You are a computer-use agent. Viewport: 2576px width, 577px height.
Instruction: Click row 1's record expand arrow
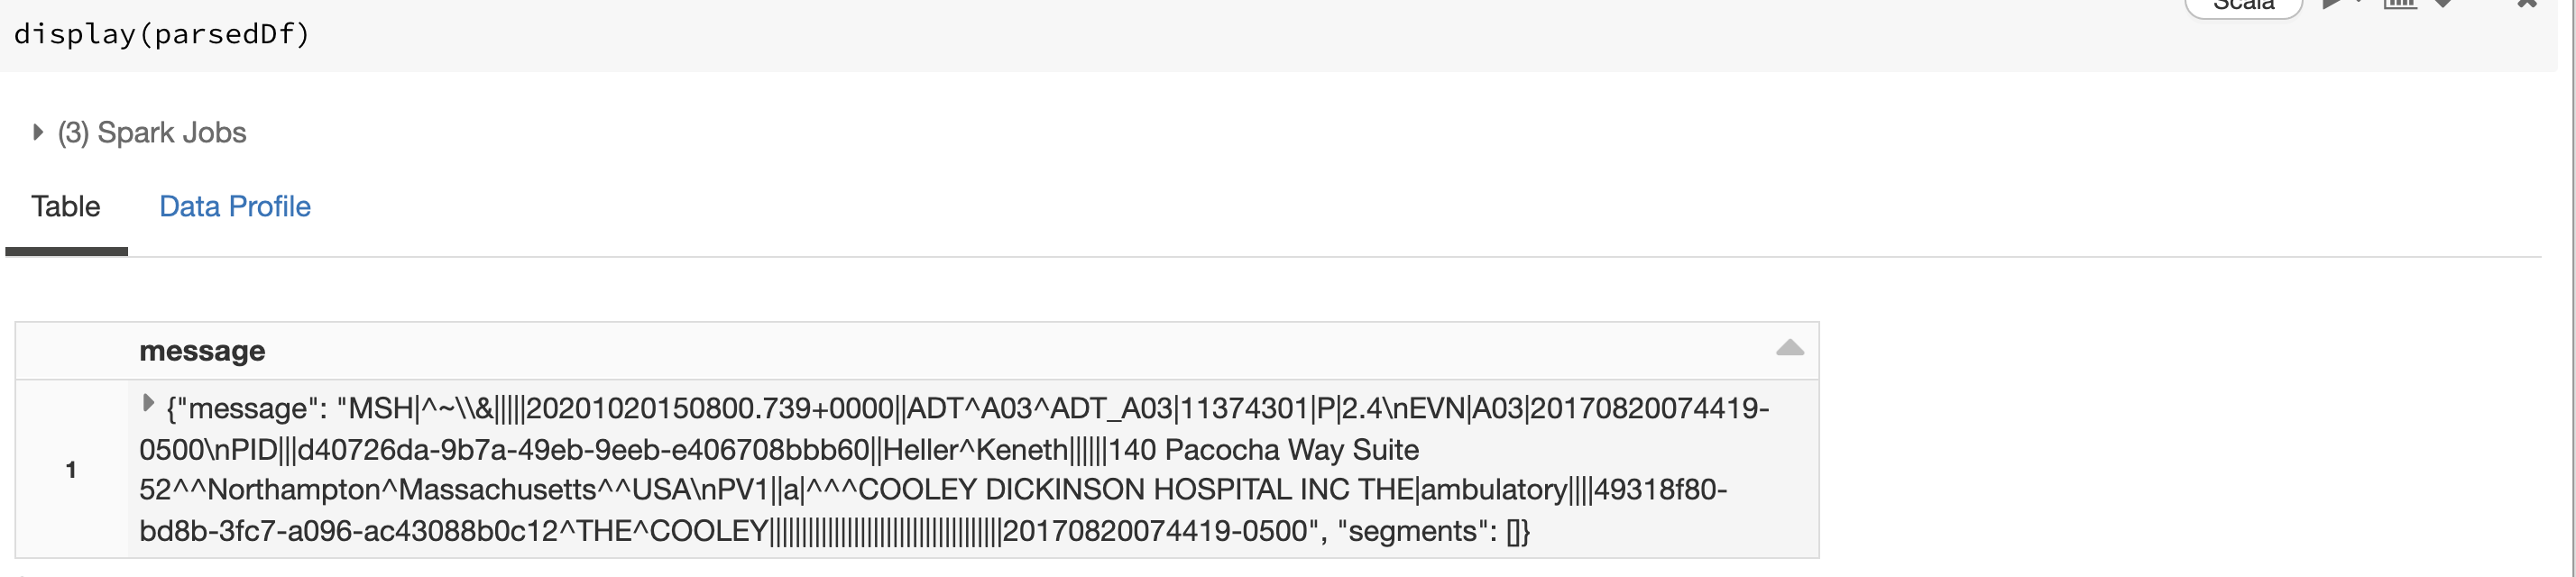pyautogui.click(x=148, y=404)
